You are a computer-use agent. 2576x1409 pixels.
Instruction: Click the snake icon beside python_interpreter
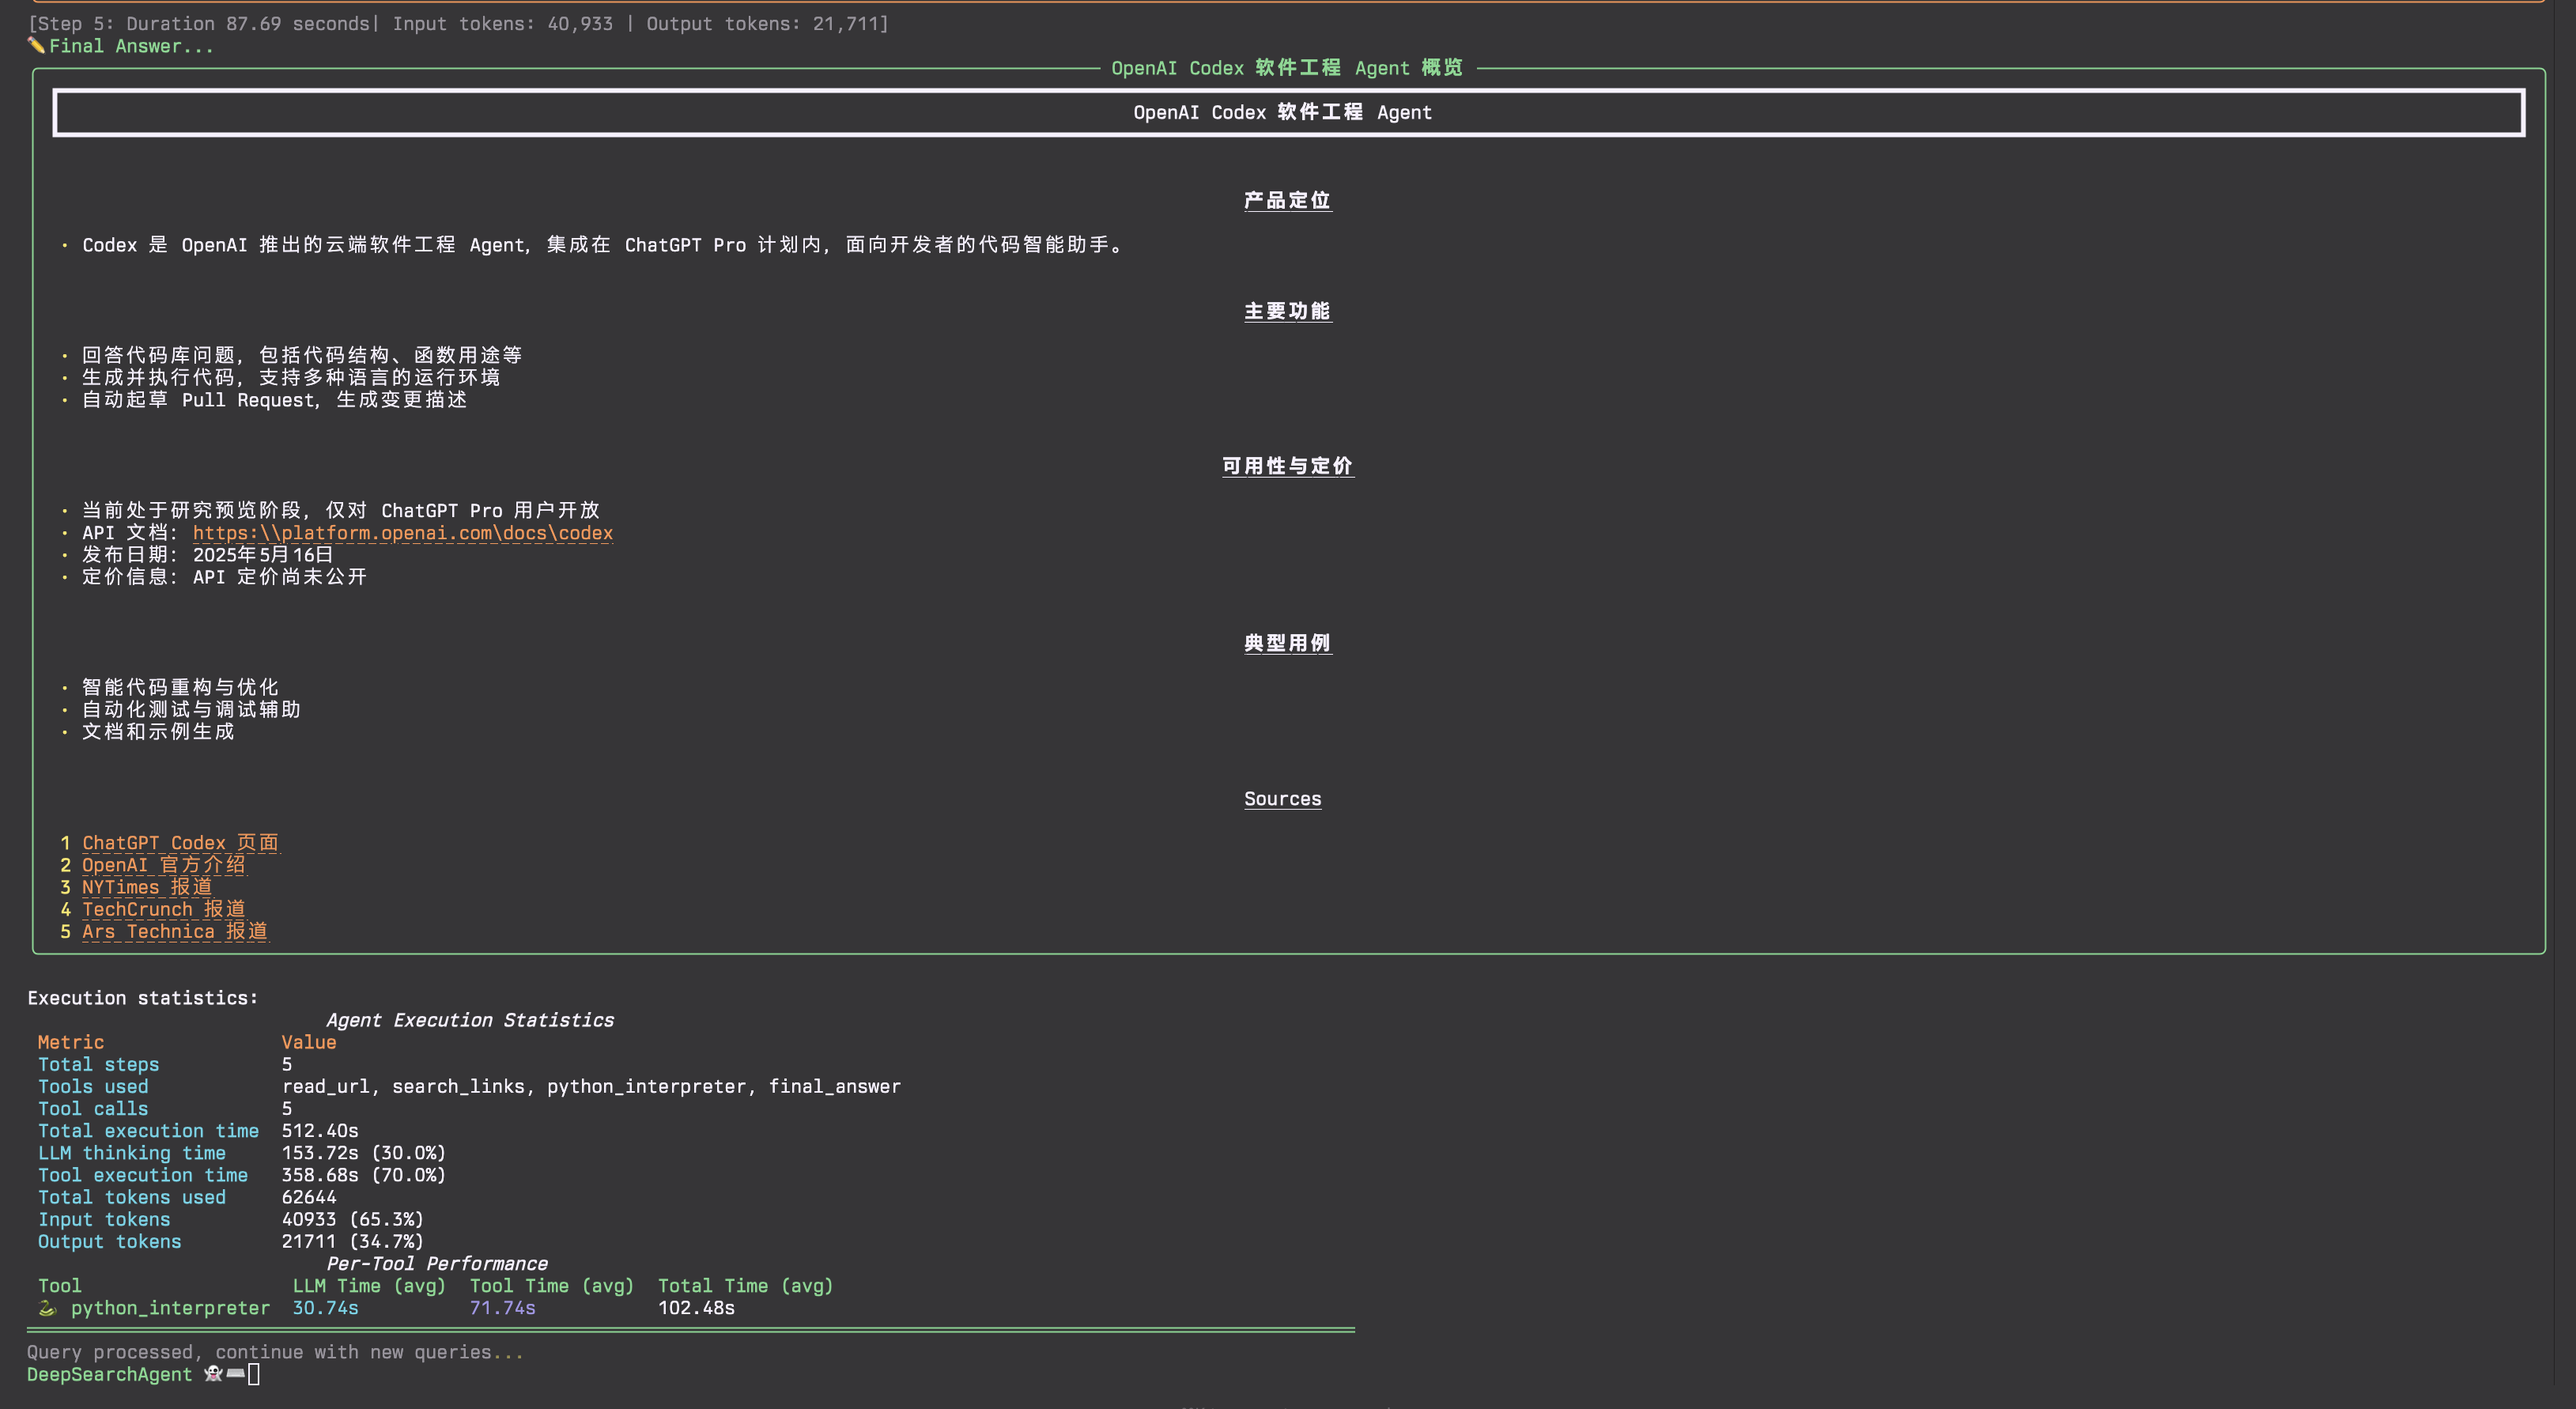pyautogui.click(x=47, y=1308)
